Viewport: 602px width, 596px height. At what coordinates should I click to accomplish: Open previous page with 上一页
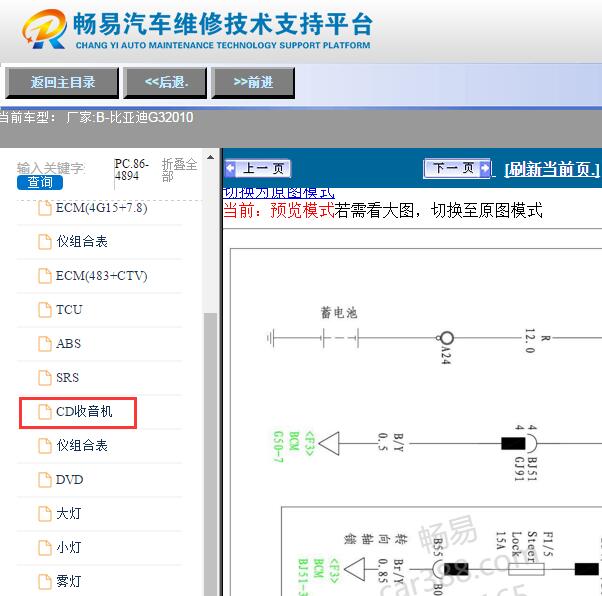(x=258, y=169)
